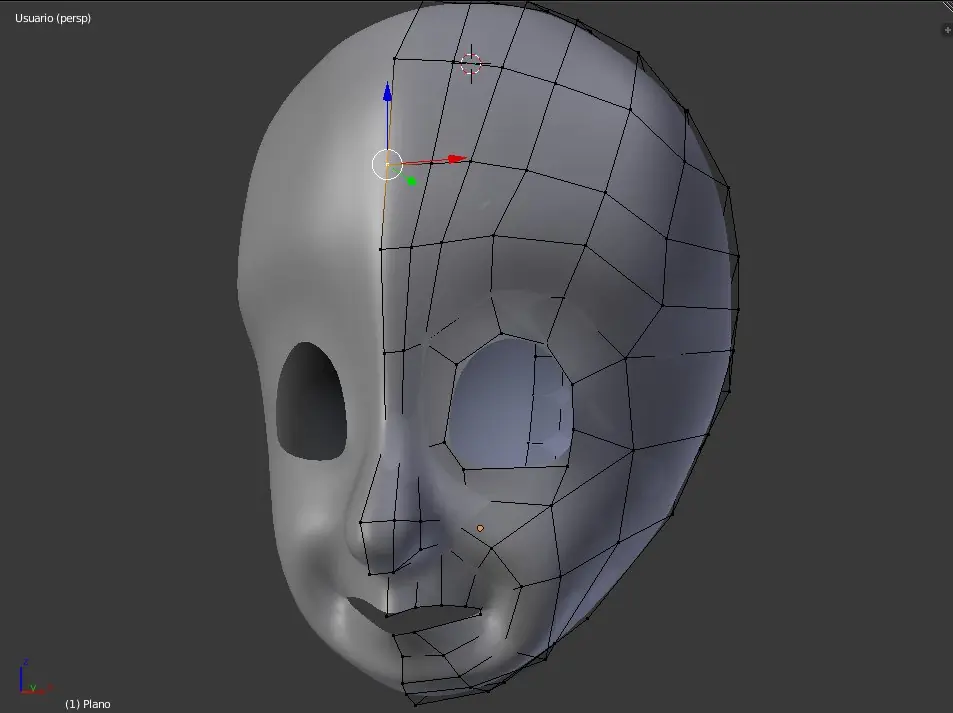Click the mesh vertex at top-left of wireframe
953x713 pixels.
click(394, 58)
